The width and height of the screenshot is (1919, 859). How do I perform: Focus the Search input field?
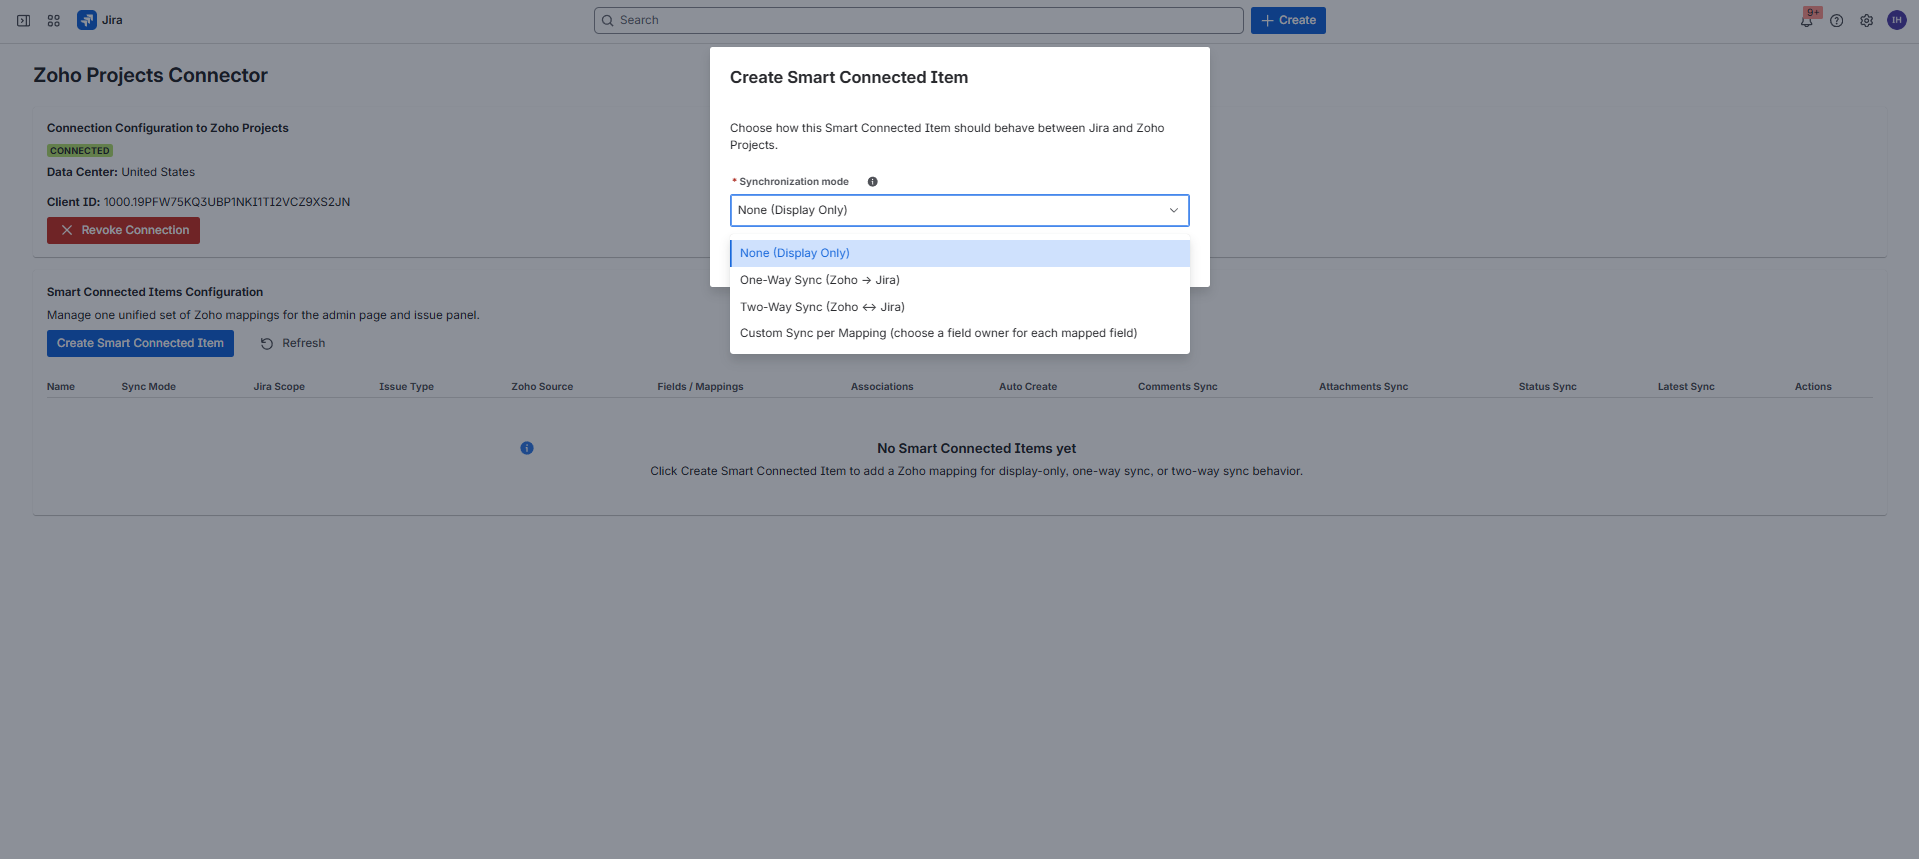pyautogui.click(x=918, y=20)
